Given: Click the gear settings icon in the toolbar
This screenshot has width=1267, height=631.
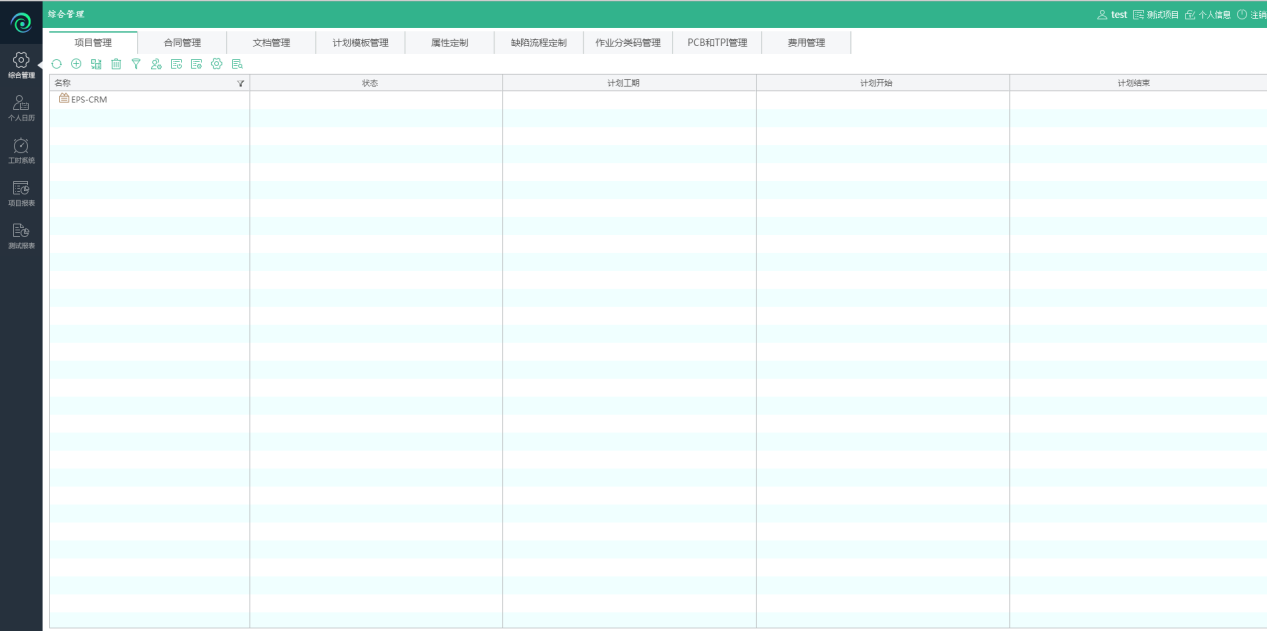Looking at the screenshot, I should tap(216, 64).
